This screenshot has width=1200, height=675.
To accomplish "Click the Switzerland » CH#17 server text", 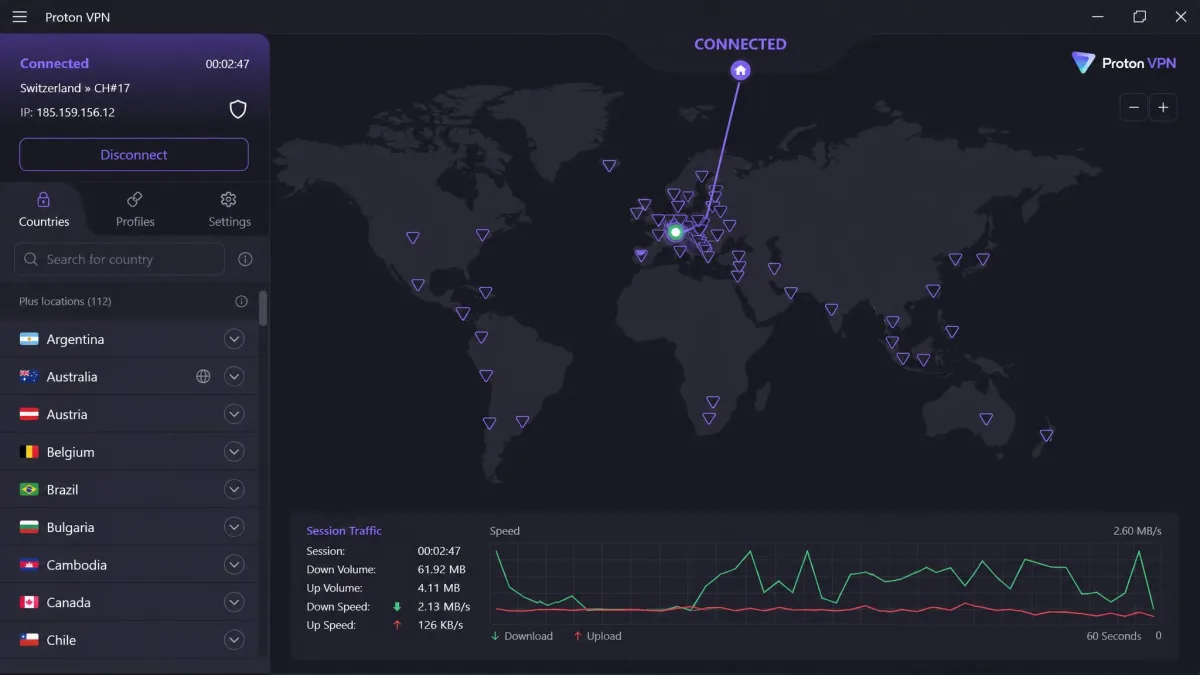I will coord(75,88).
